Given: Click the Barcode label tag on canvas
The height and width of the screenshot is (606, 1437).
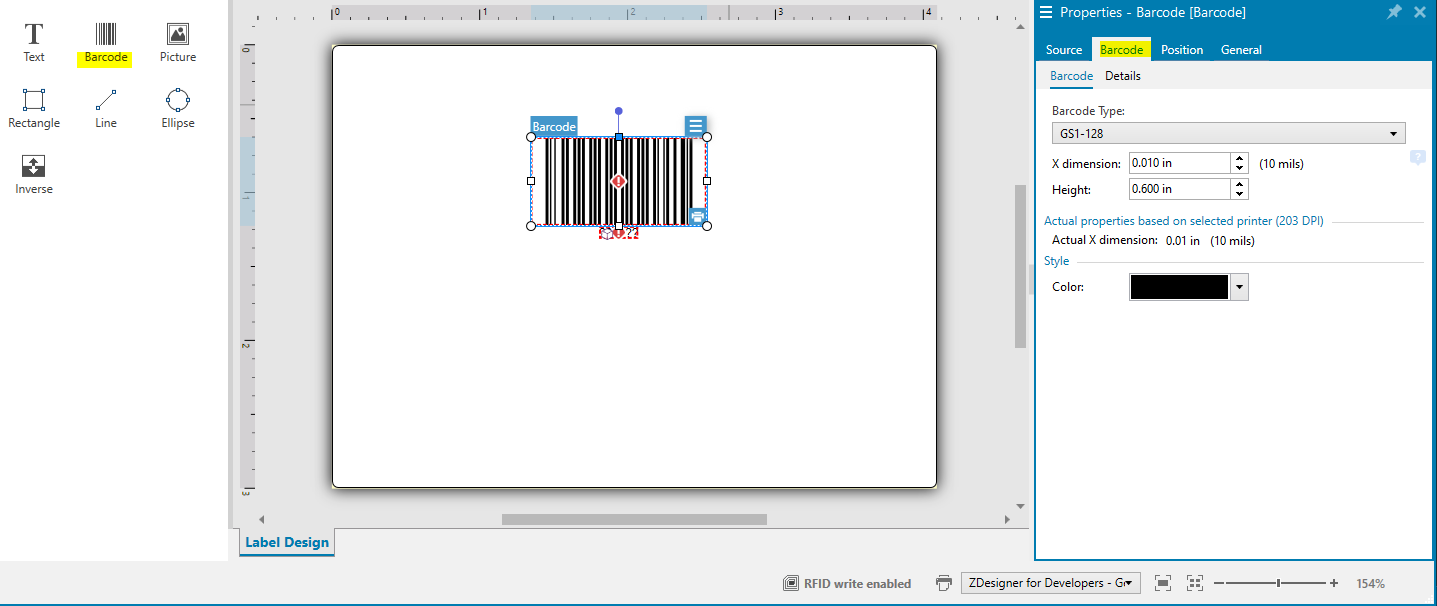Looking at the screenshot, I should (554, 127).
